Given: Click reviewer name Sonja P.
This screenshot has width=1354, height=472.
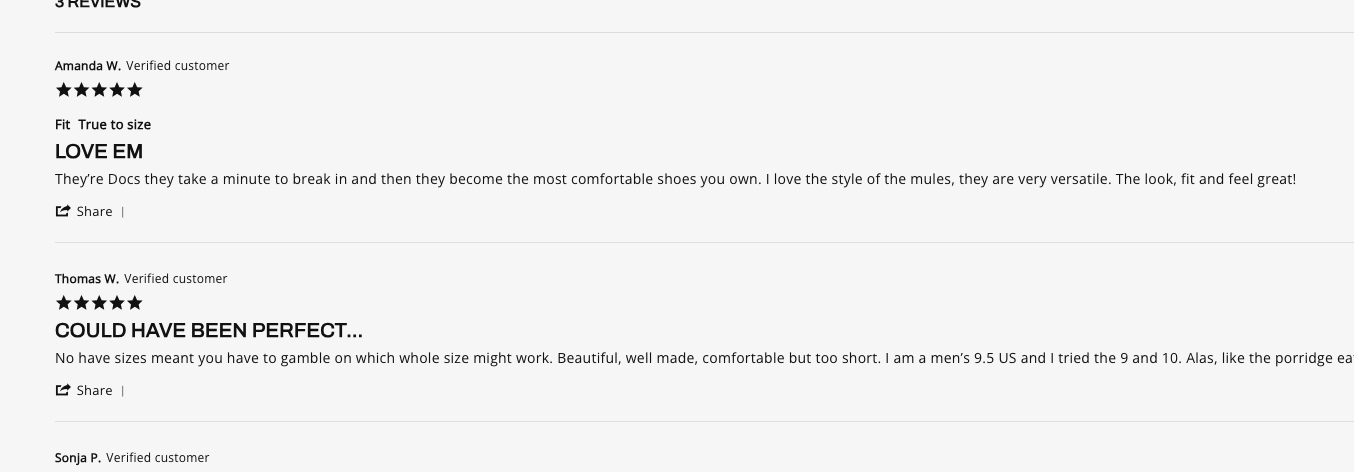Looking at the screenshot, I should click(78, 458).
